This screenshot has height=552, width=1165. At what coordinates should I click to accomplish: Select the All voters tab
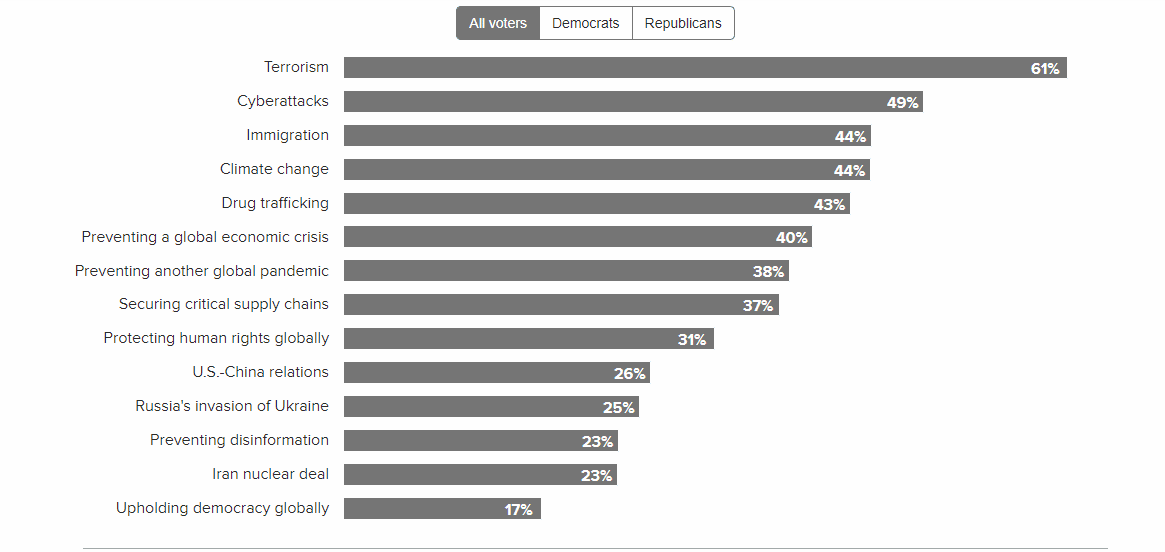[498, 23]
